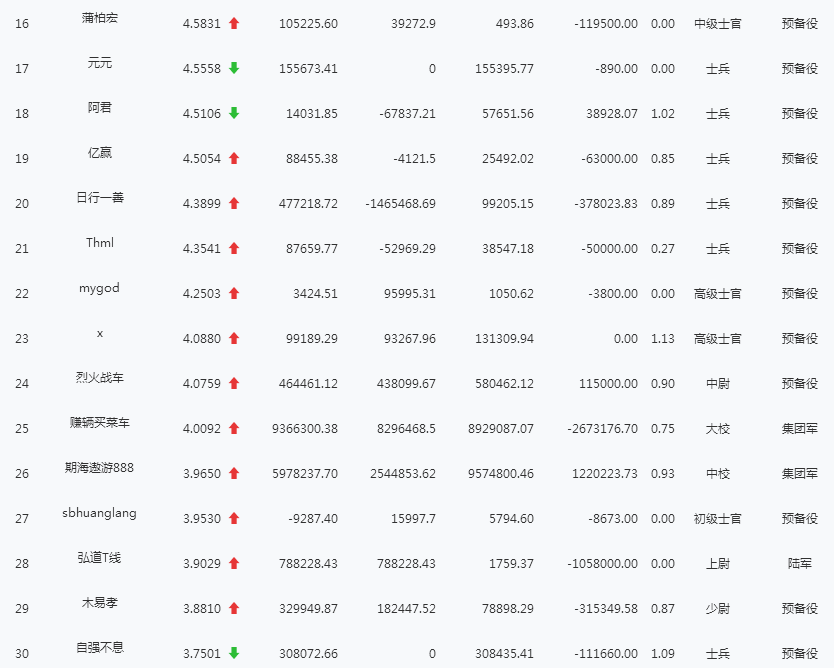
Task: Click the red up arrow beside 4.0092
Action: pos(234,428)
